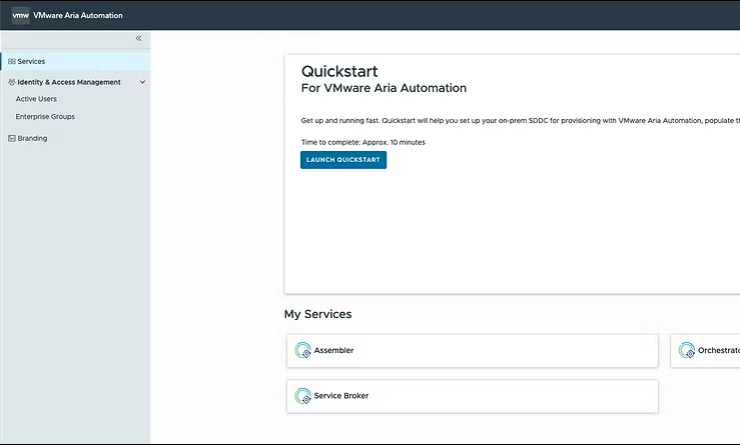Open Services in the sidebar
Image resolution: width=740 pixels, height=445 pixels.
(x=76, y=61)
